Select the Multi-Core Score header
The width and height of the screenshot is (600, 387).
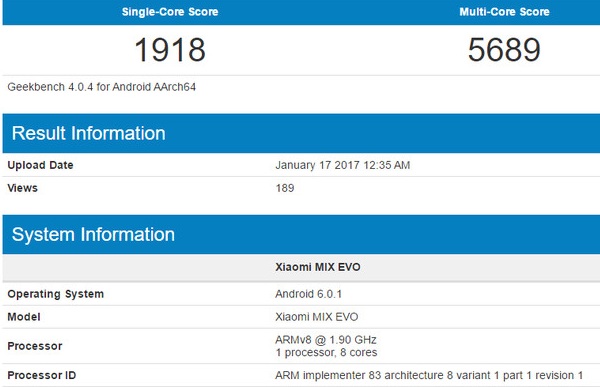[x=504, y=12]
